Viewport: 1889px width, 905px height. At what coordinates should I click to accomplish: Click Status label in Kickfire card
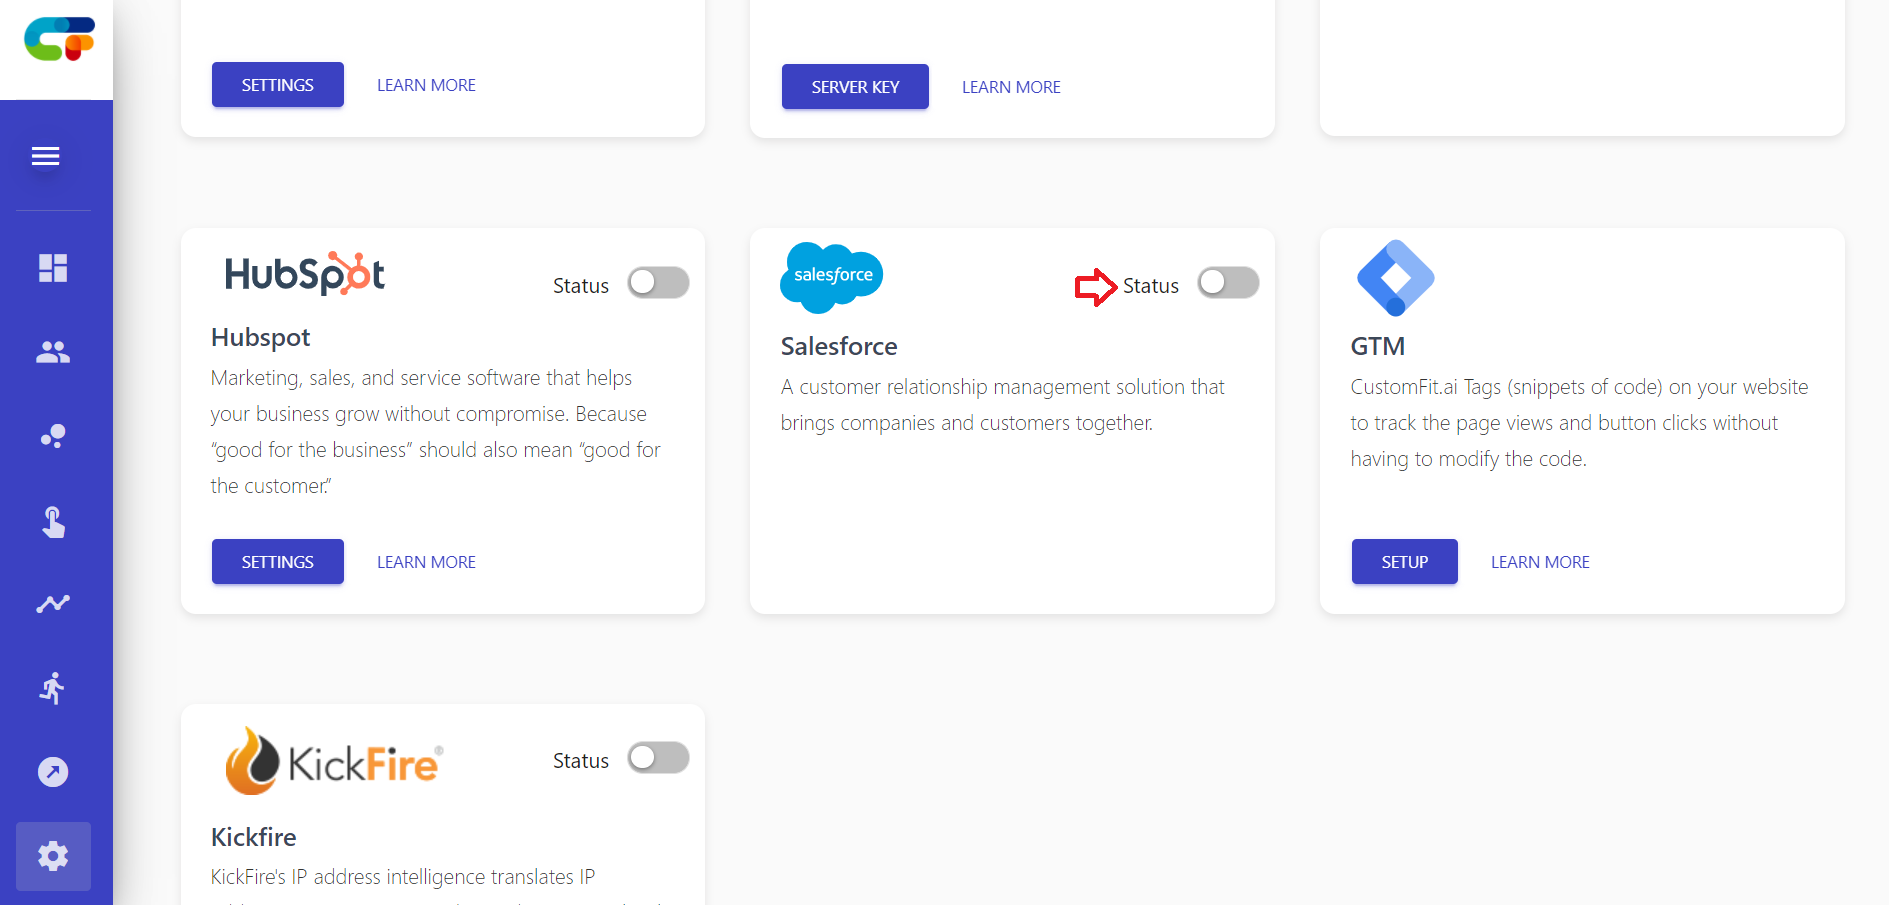click(x=581, y=761)
